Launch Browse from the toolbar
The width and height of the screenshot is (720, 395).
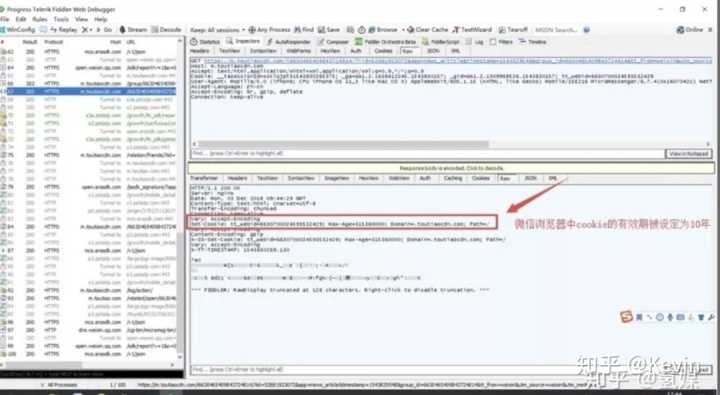(x=383, y=30)
